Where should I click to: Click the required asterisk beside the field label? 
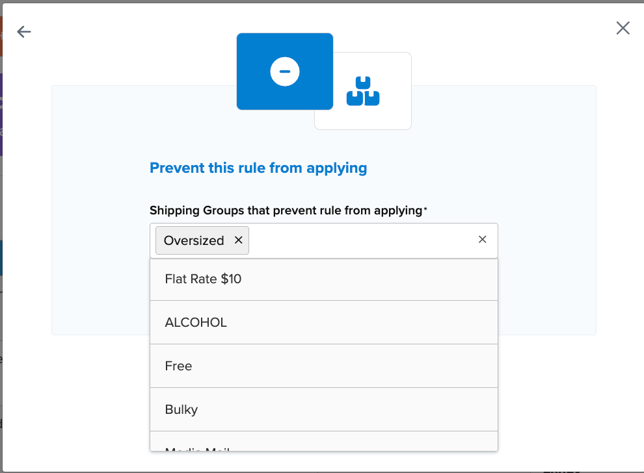tap(425, 209)
